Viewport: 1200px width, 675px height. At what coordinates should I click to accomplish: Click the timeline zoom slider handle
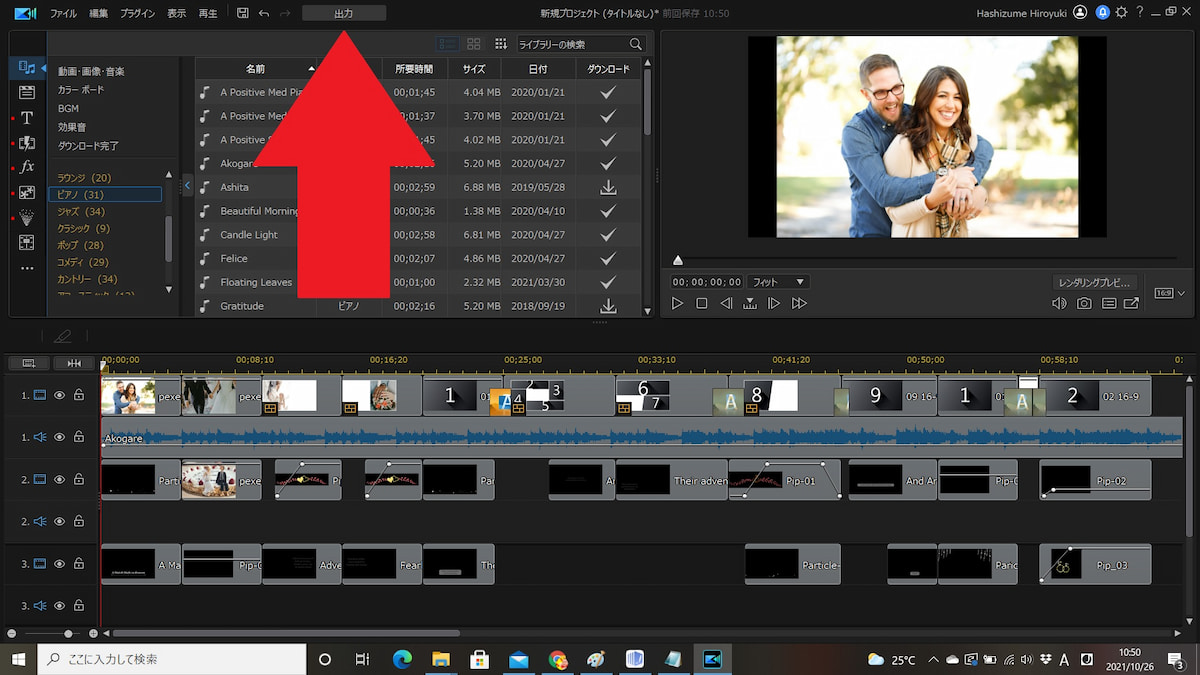(x=68, y=633)
